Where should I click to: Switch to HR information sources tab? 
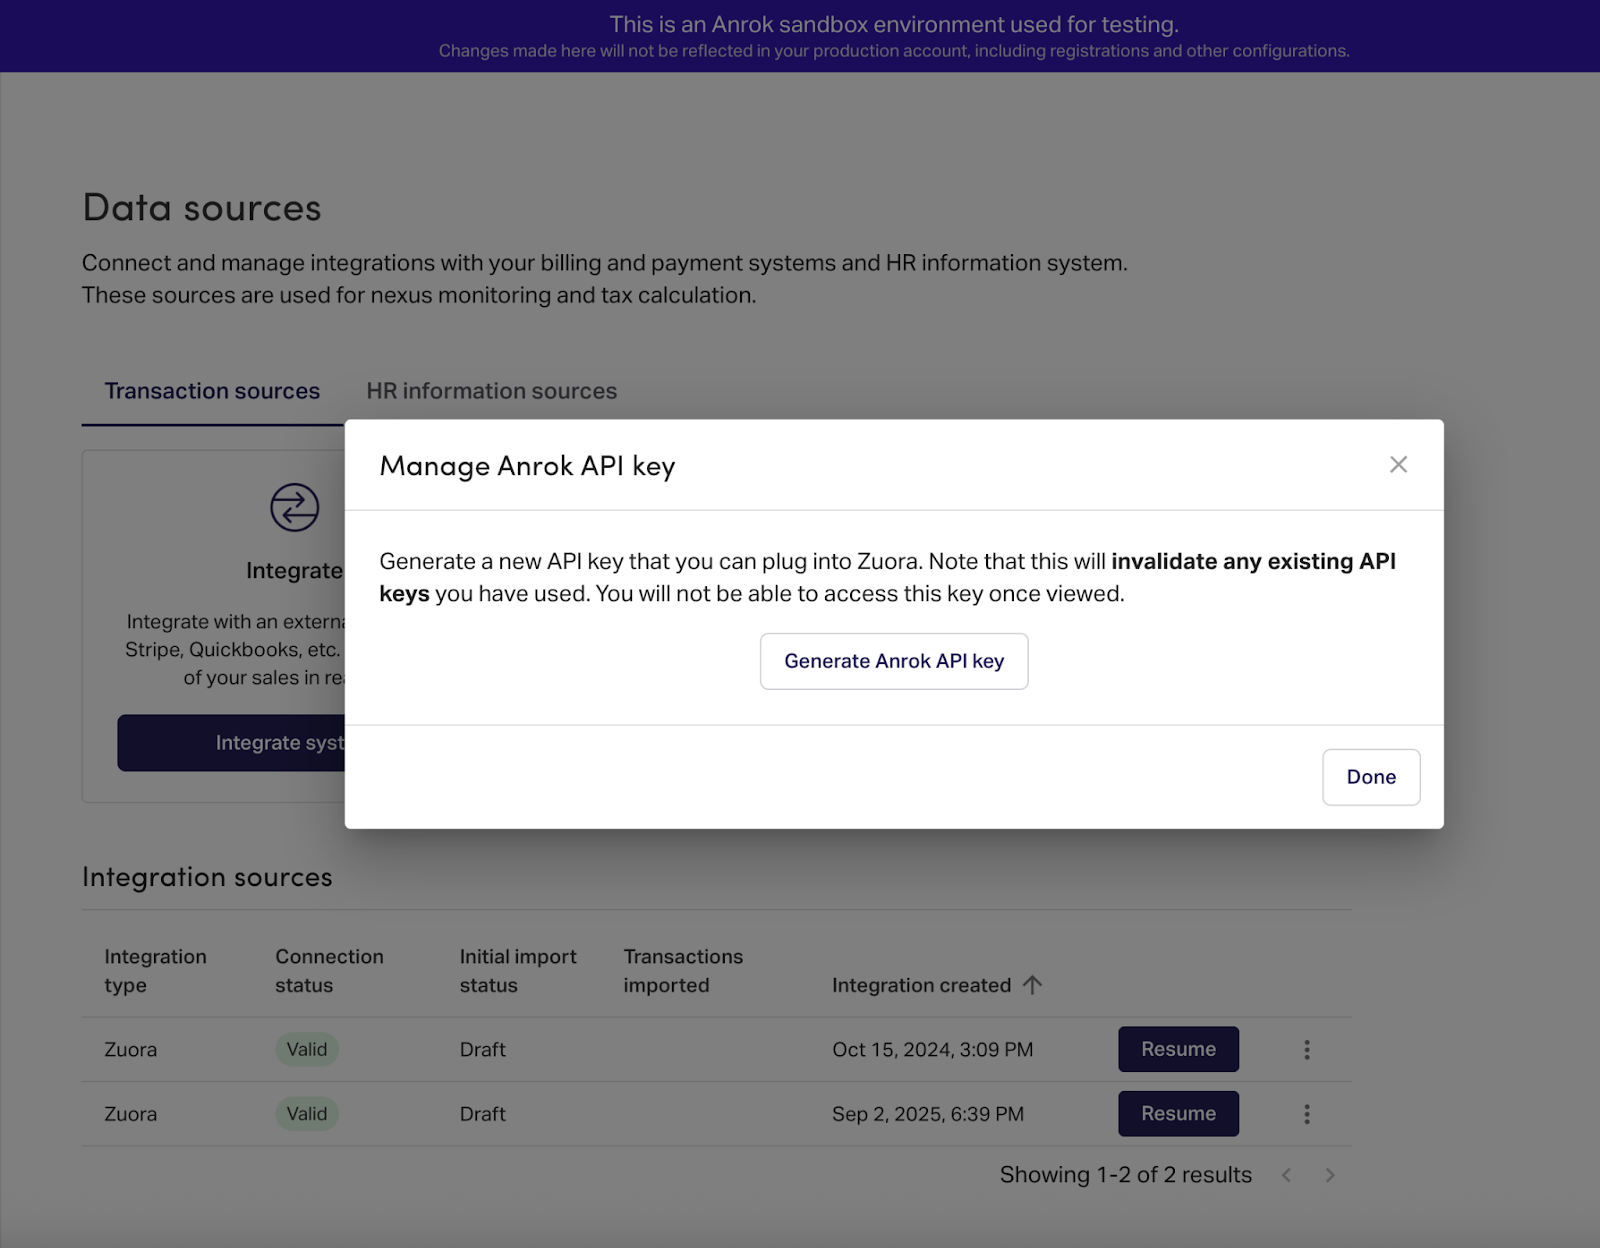tap(491, 391)
